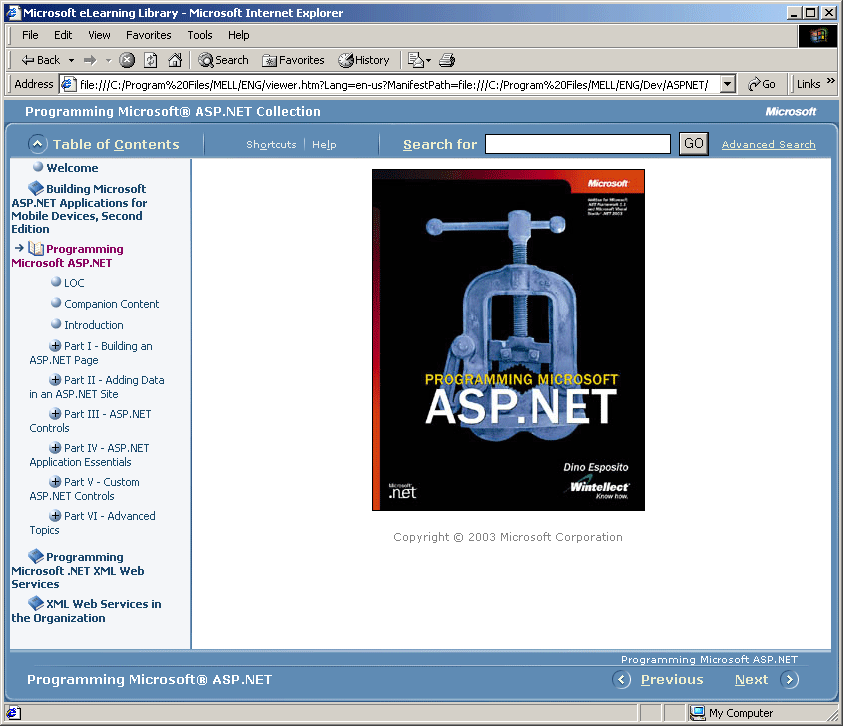Open the Tools menu
843x726 pixels.
click(199, 35)
